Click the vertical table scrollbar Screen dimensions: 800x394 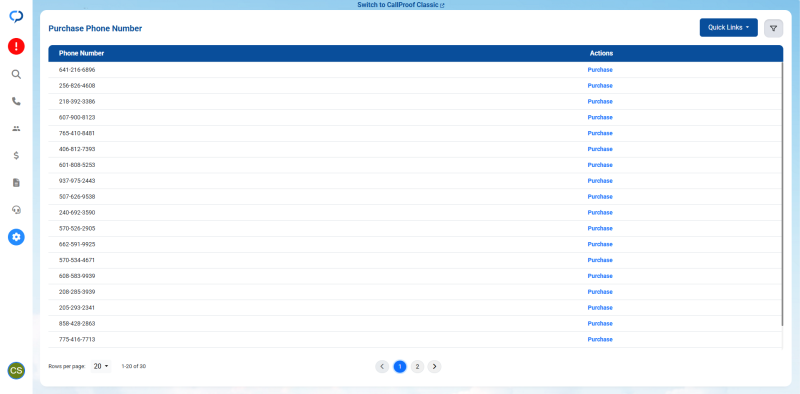tap(782, 194)
